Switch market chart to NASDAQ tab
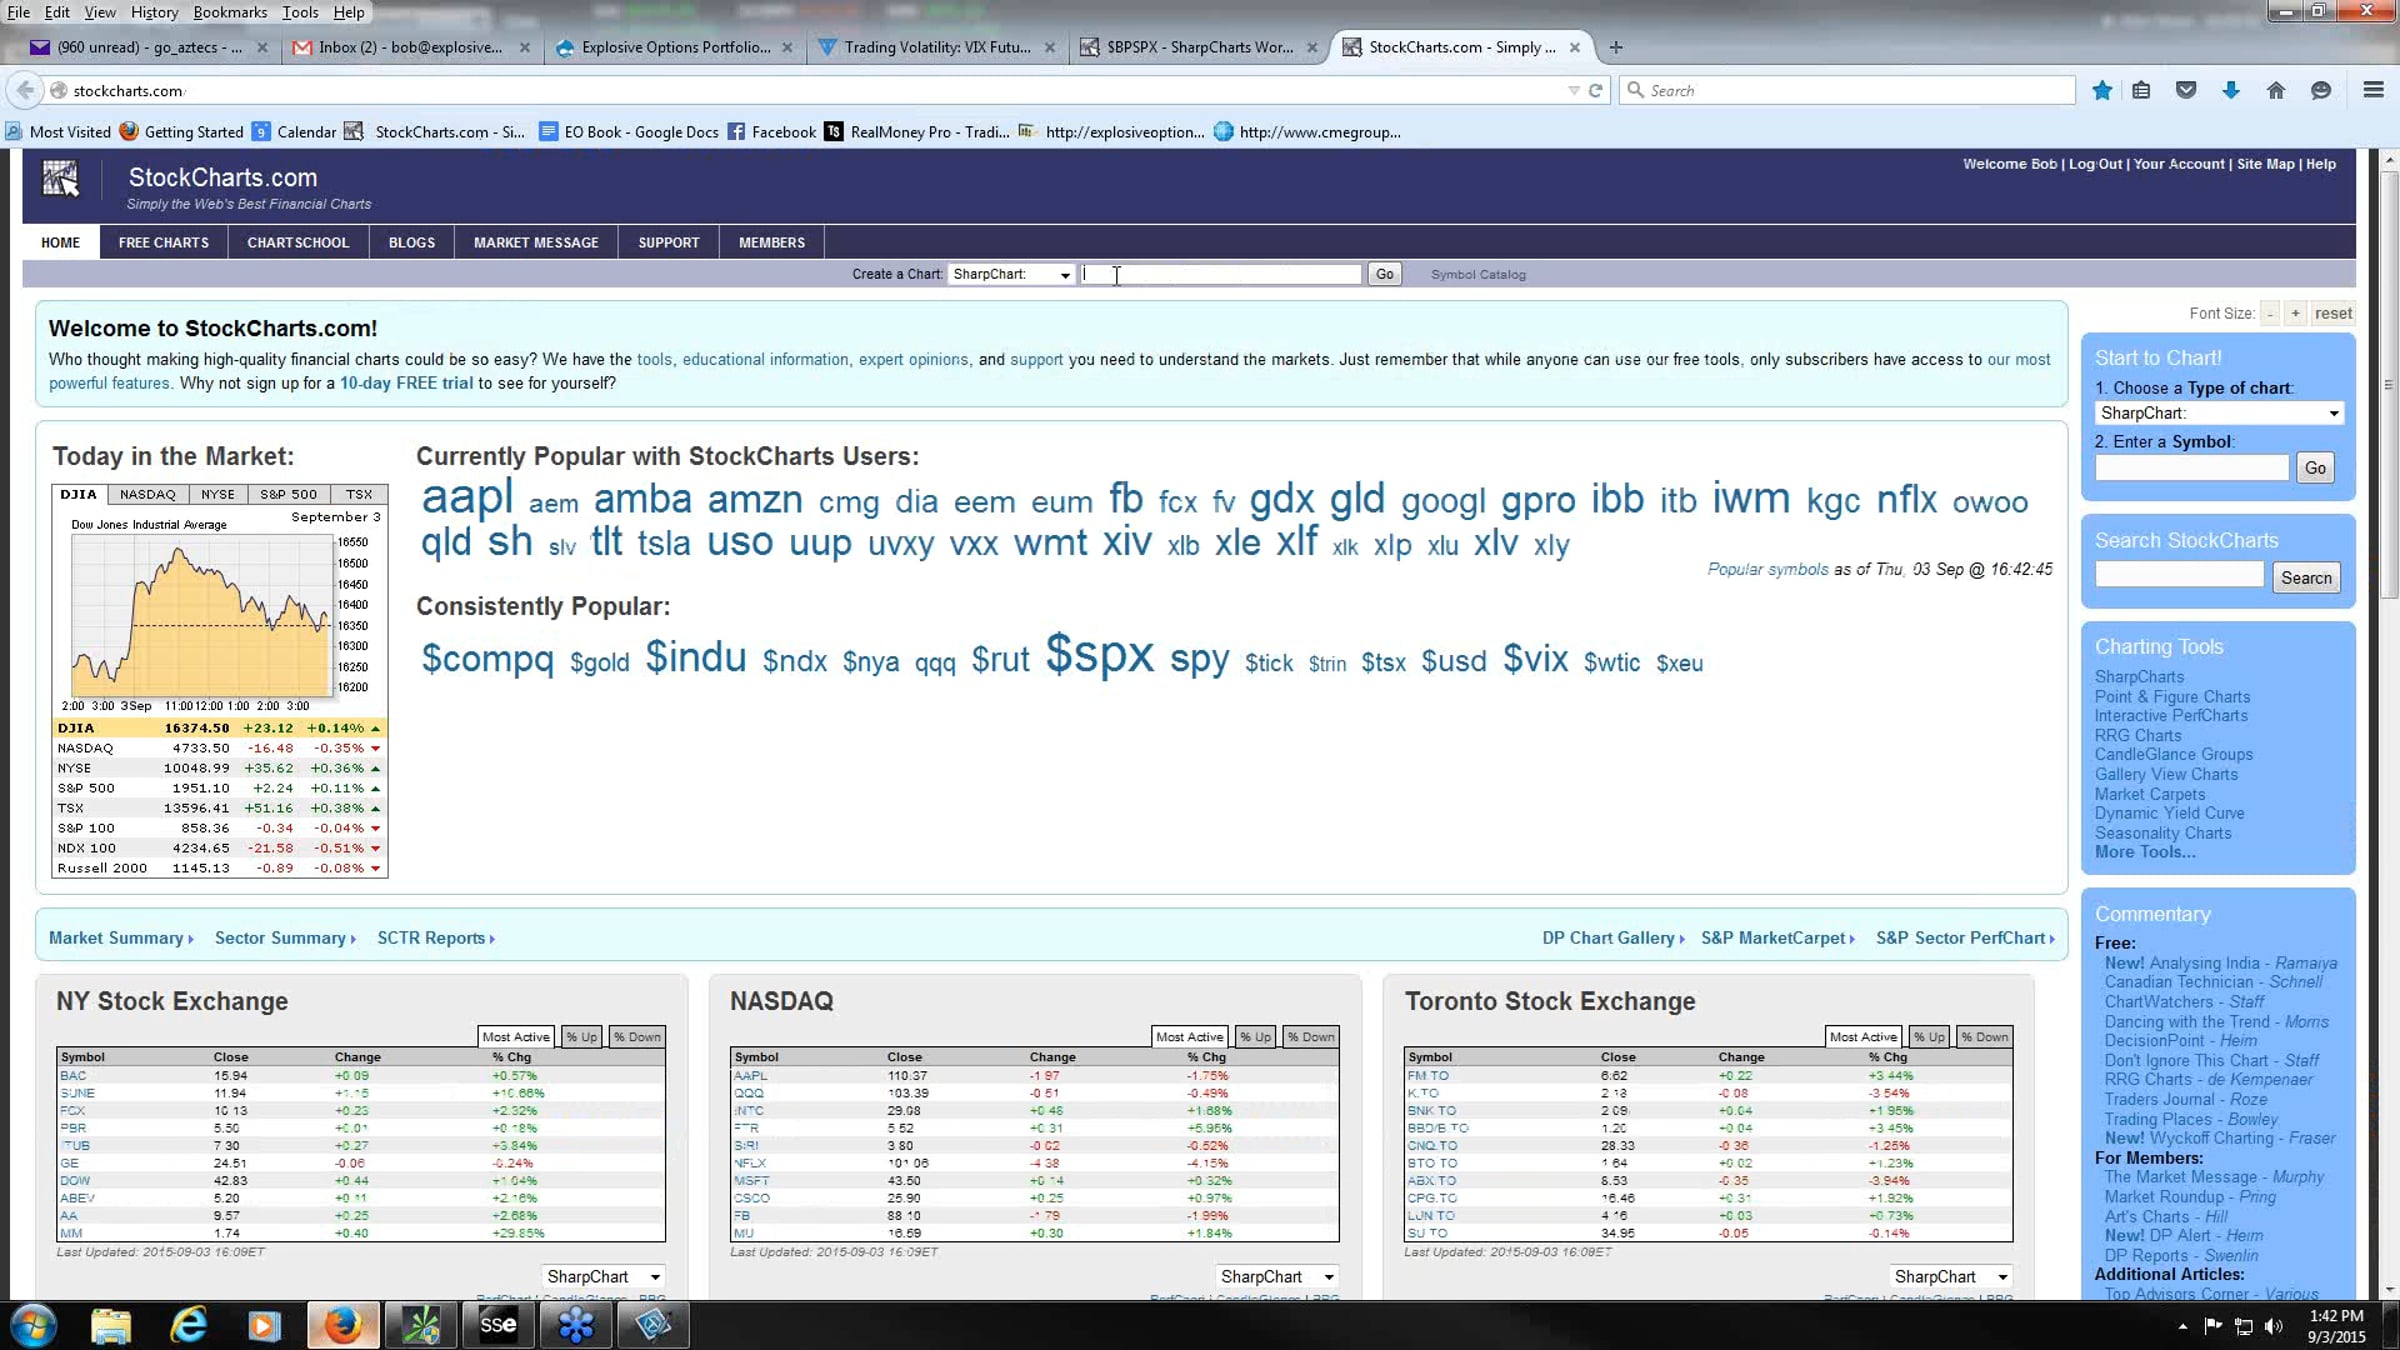The height and width of the screenshot is (1350, 2400). [x=147, y=494]
